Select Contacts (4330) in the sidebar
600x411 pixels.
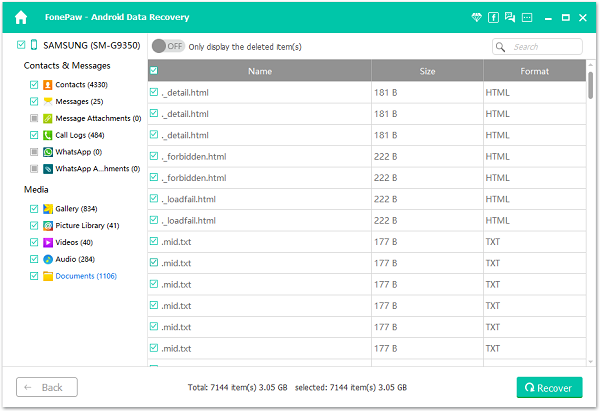tap(82, 85)
